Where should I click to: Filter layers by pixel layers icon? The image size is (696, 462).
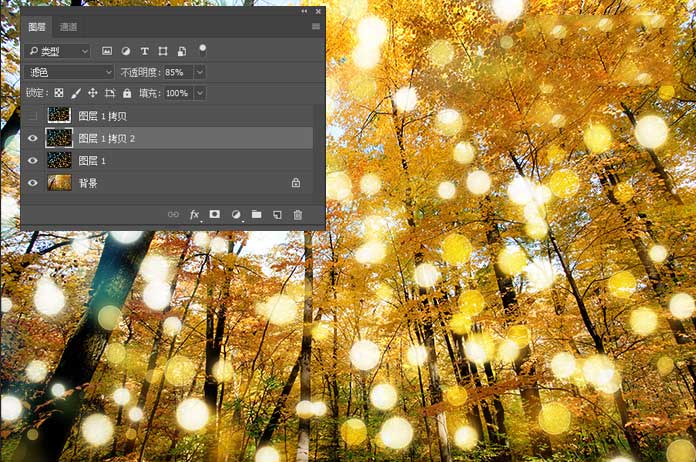107,51
